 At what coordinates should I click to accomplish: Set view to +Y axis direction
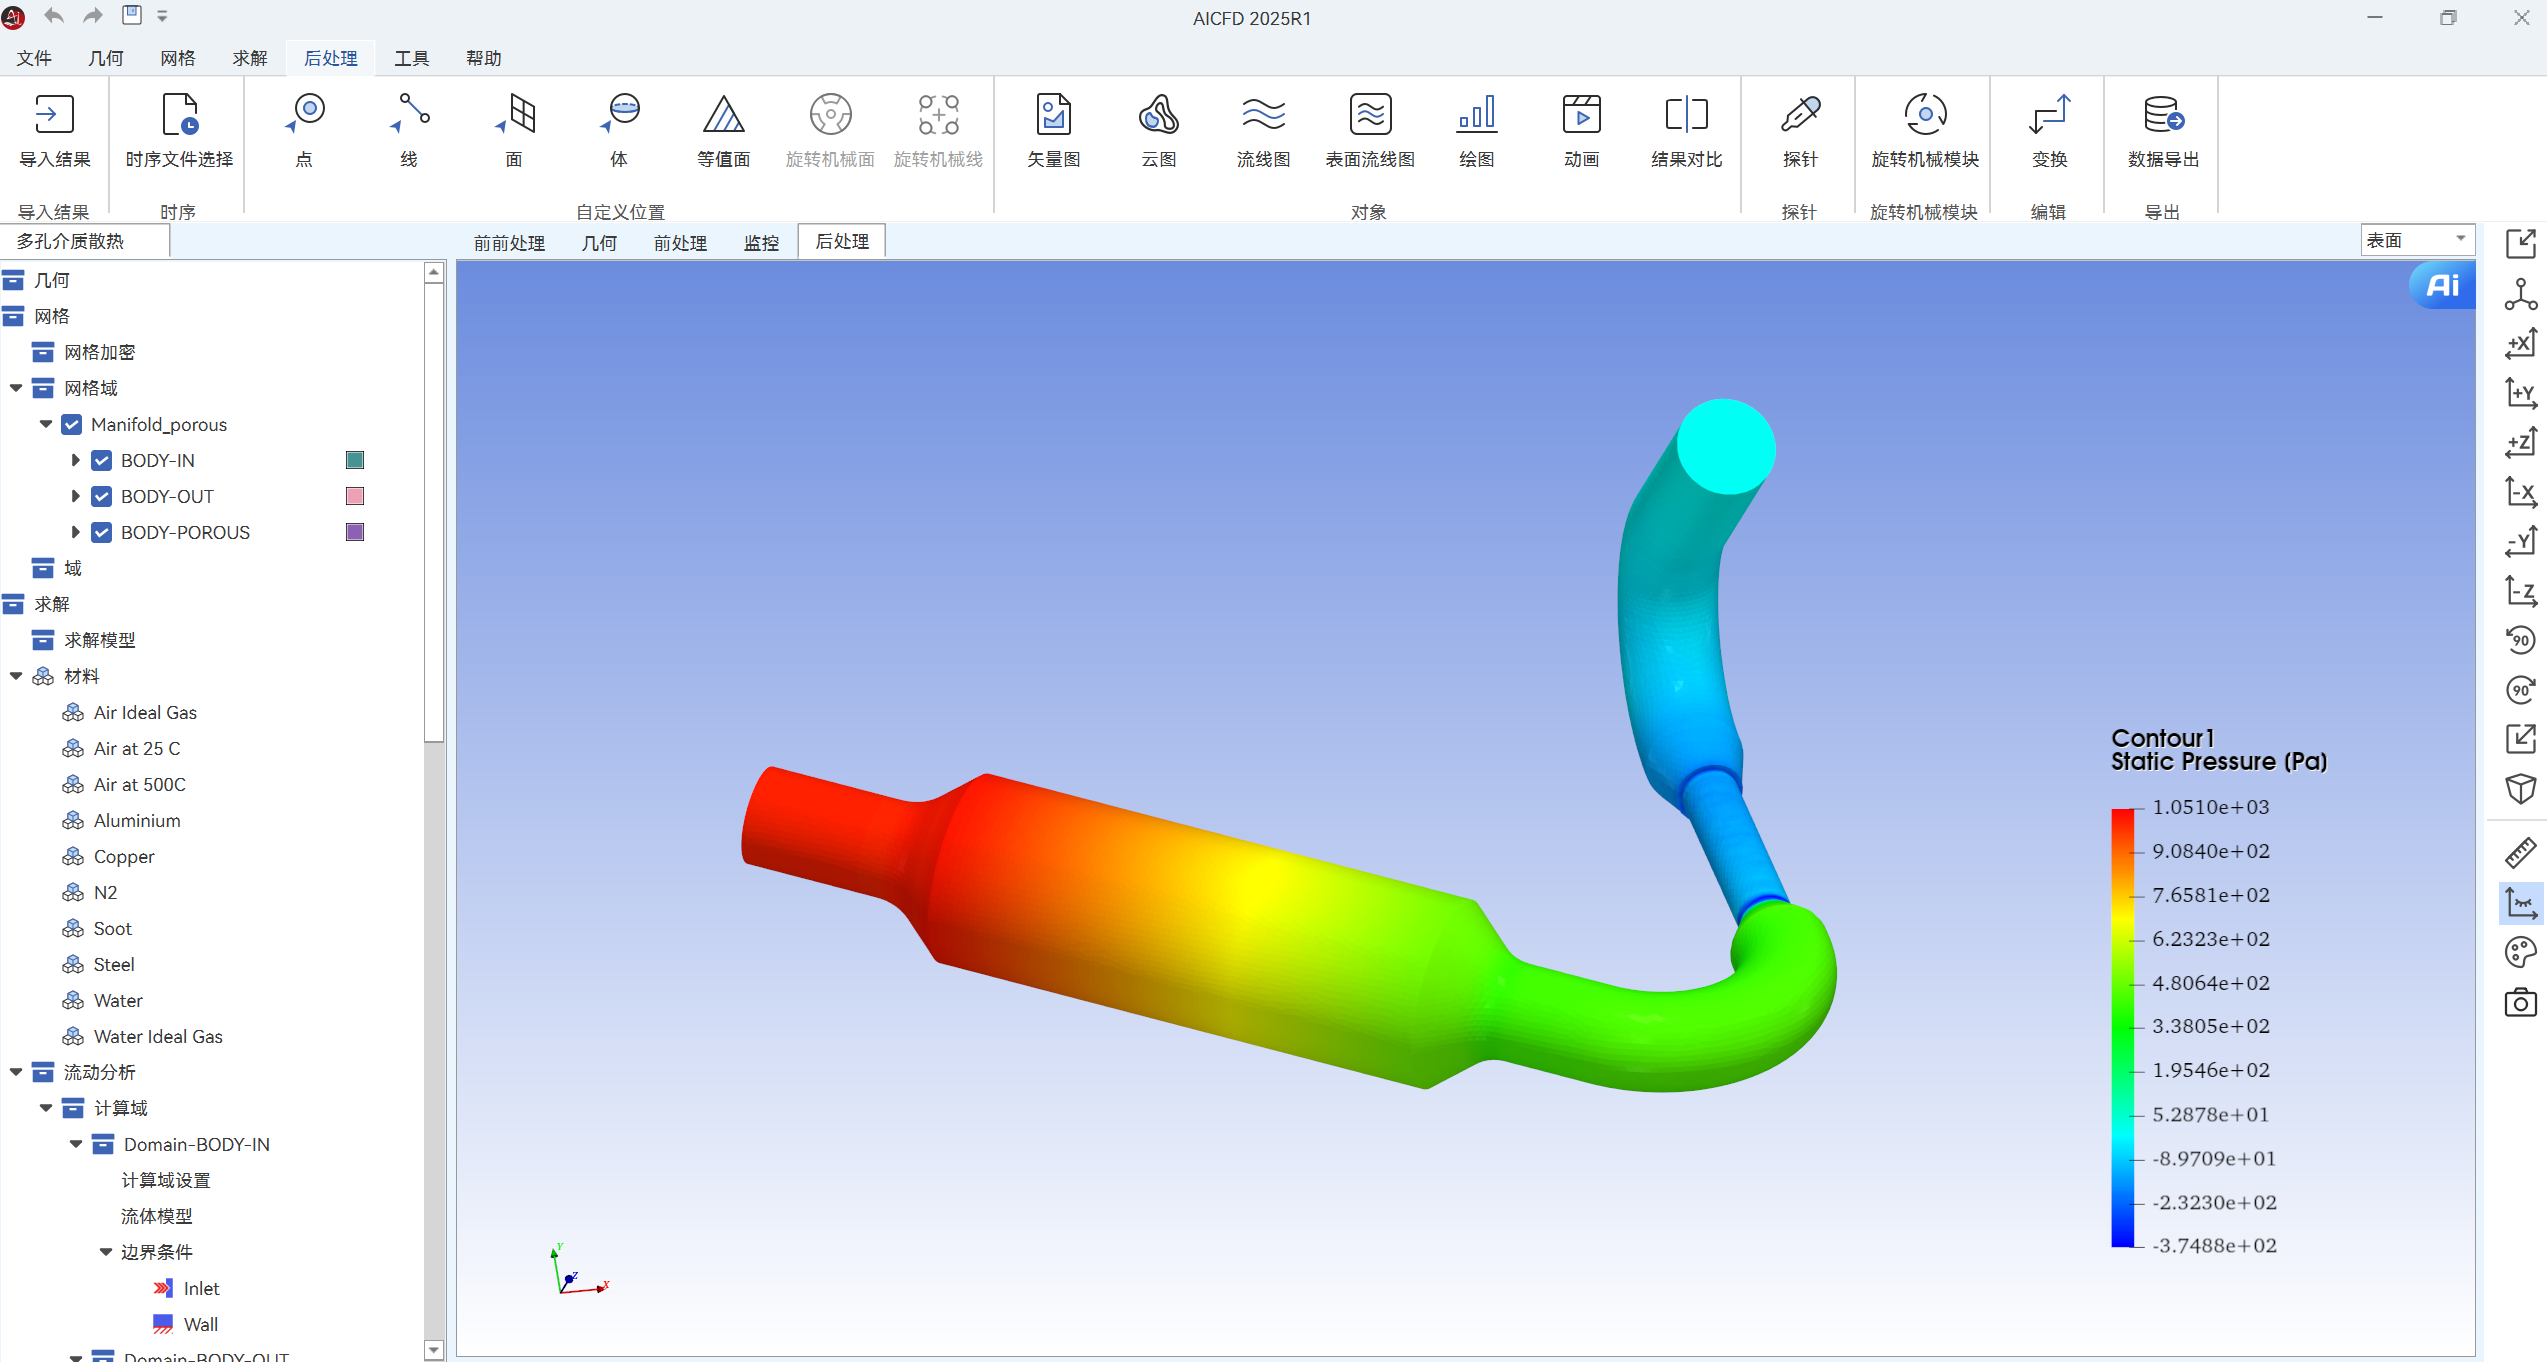tap(2521, 393)
